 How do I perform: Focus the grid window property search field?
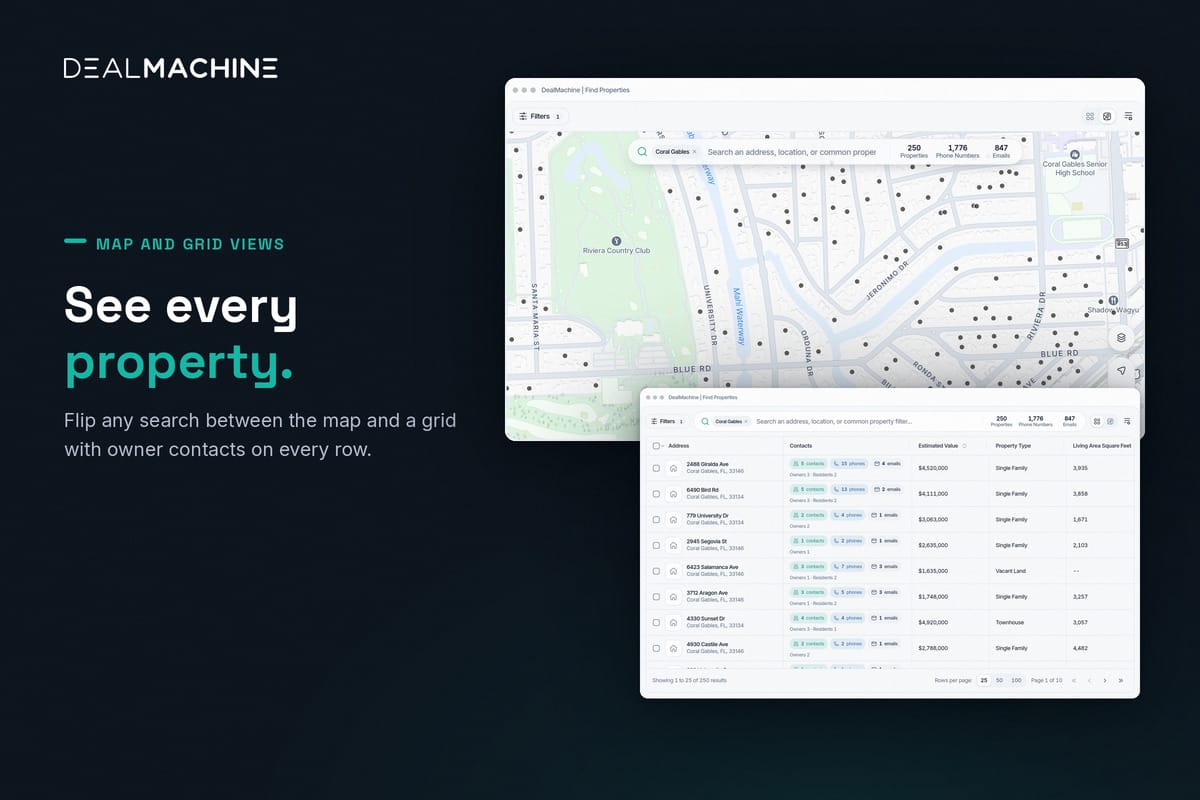point(834,422)
